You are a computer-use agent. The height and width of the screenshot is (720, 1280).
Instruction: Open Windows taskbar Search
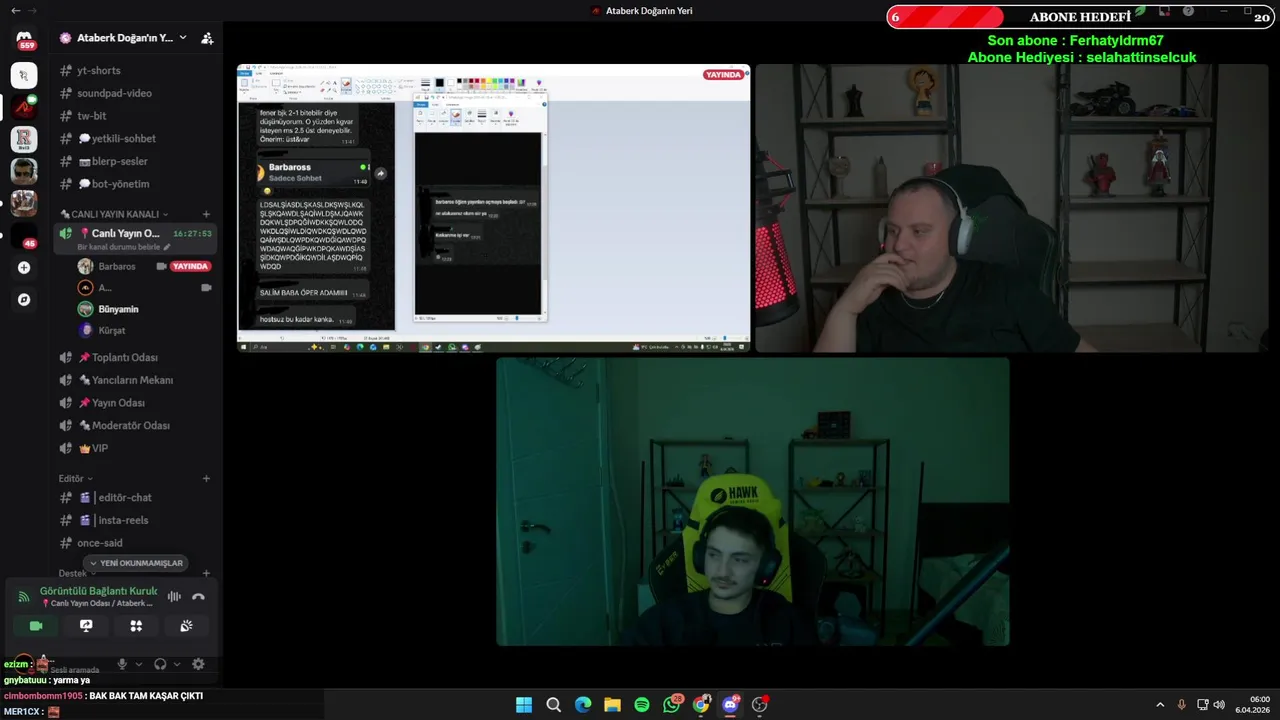coord(553,705)
